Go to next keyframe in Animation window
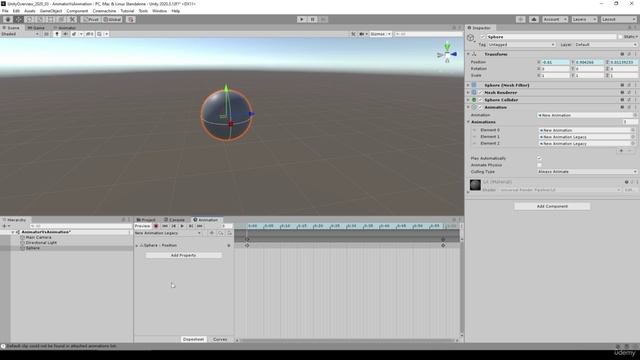This screenshot has width=640, height=360. 191,226
